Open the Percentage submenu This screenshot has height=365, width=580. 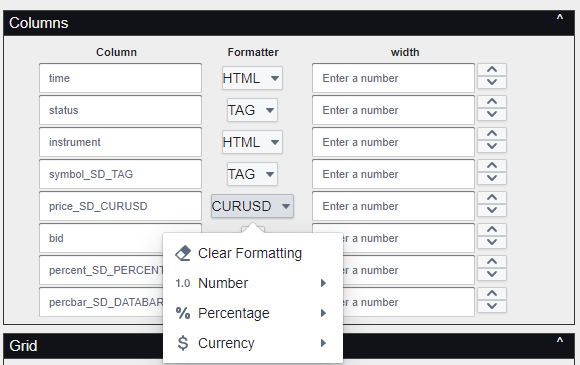253,313
